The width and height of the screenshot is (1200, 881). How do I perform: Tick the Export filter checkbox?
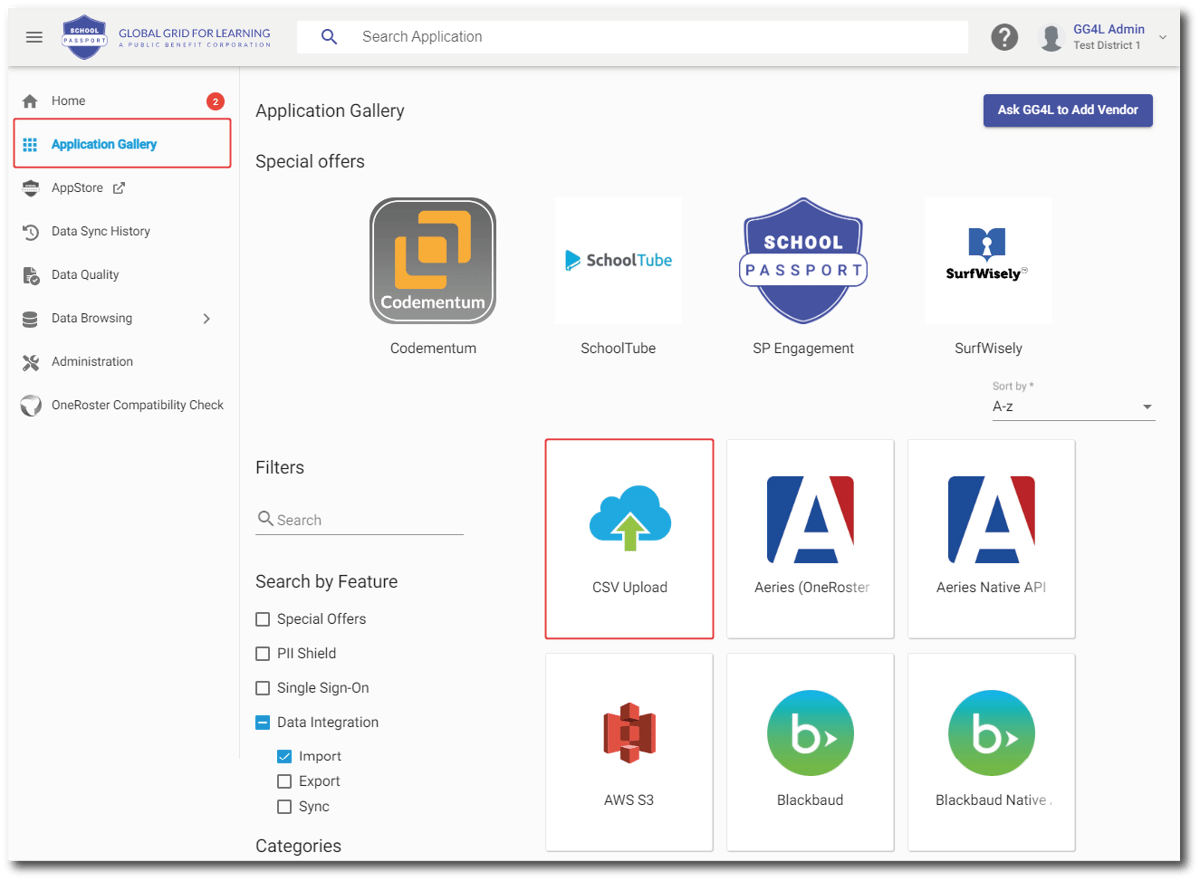pyautogui.click(x=285, y=782)
